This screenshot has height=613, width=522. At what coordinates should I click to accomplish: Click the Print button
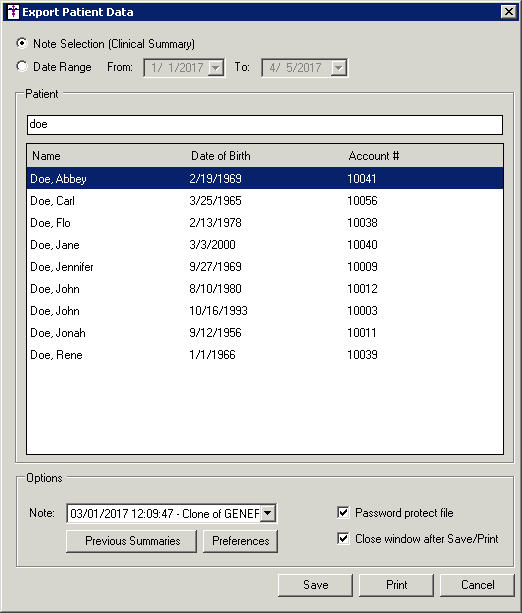[x=396, y=585]
